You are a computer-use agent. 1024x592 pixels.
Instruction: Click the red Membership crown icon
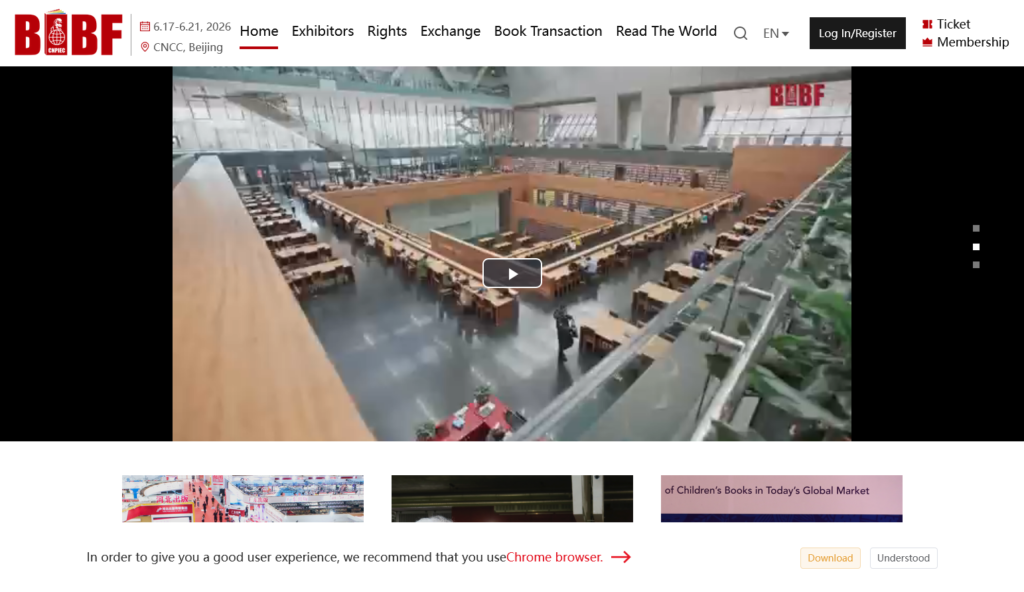click(x=927, y=42)
